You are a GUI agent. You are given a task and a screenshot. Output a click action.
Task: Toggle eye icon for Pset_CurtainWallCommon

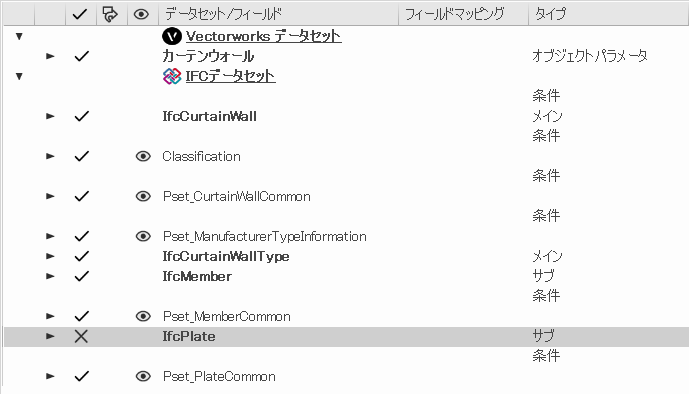point(143,196)
